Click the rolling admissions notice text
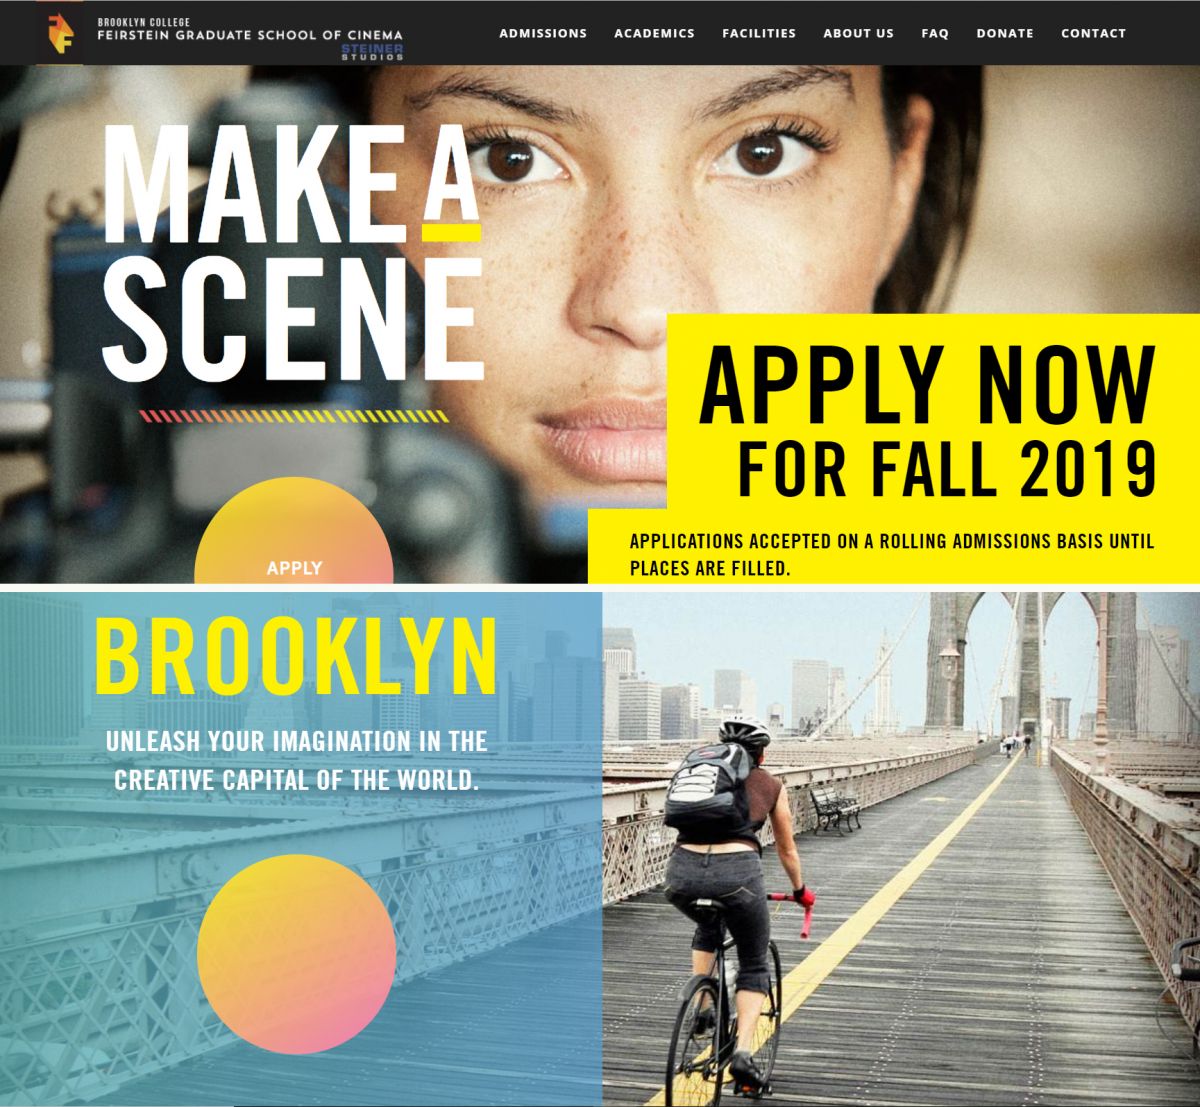Viewport: 1200px width, 1107px height. 892,555
